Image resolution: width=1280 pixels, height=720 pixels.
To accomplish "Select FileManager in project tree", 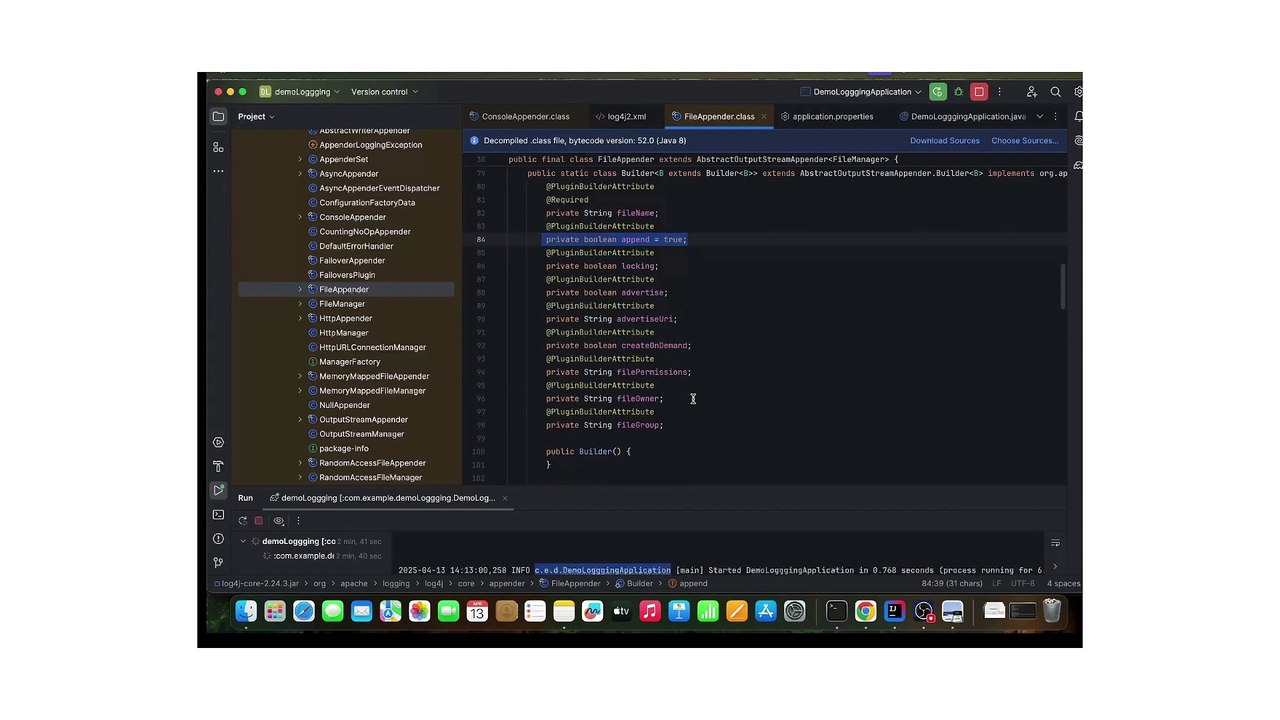I will [x=341, y=304].
